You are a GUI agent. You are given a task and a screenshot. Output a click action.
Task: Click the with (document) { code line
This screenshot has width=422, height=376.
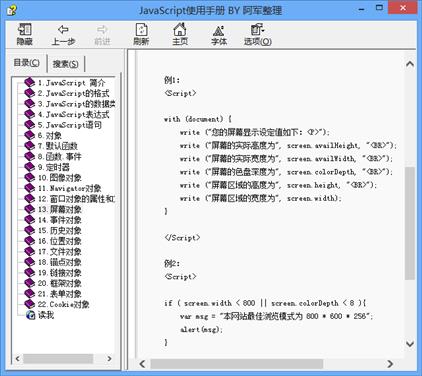[198, 119]
